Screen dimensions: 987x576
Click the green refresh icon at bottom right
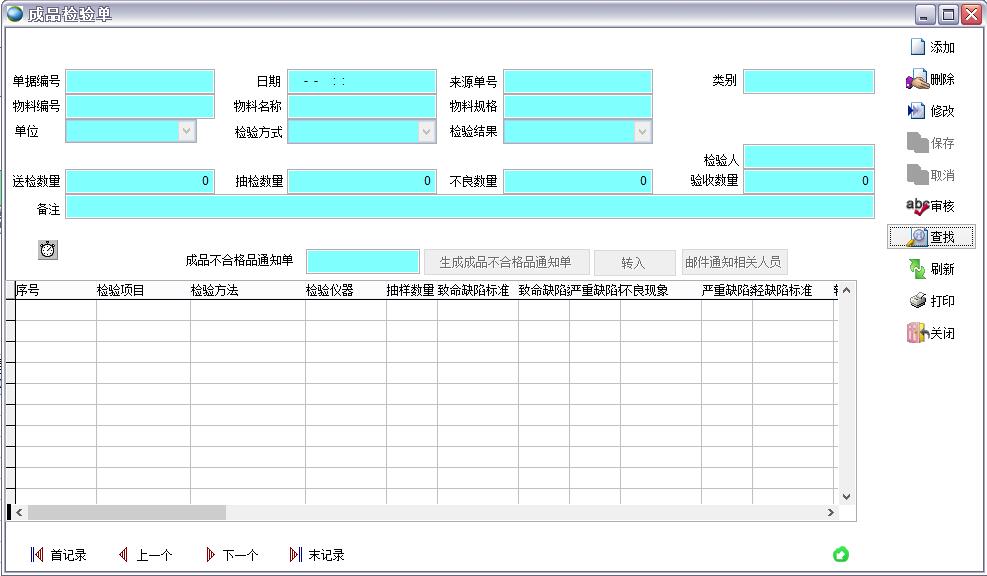(840, 553)
